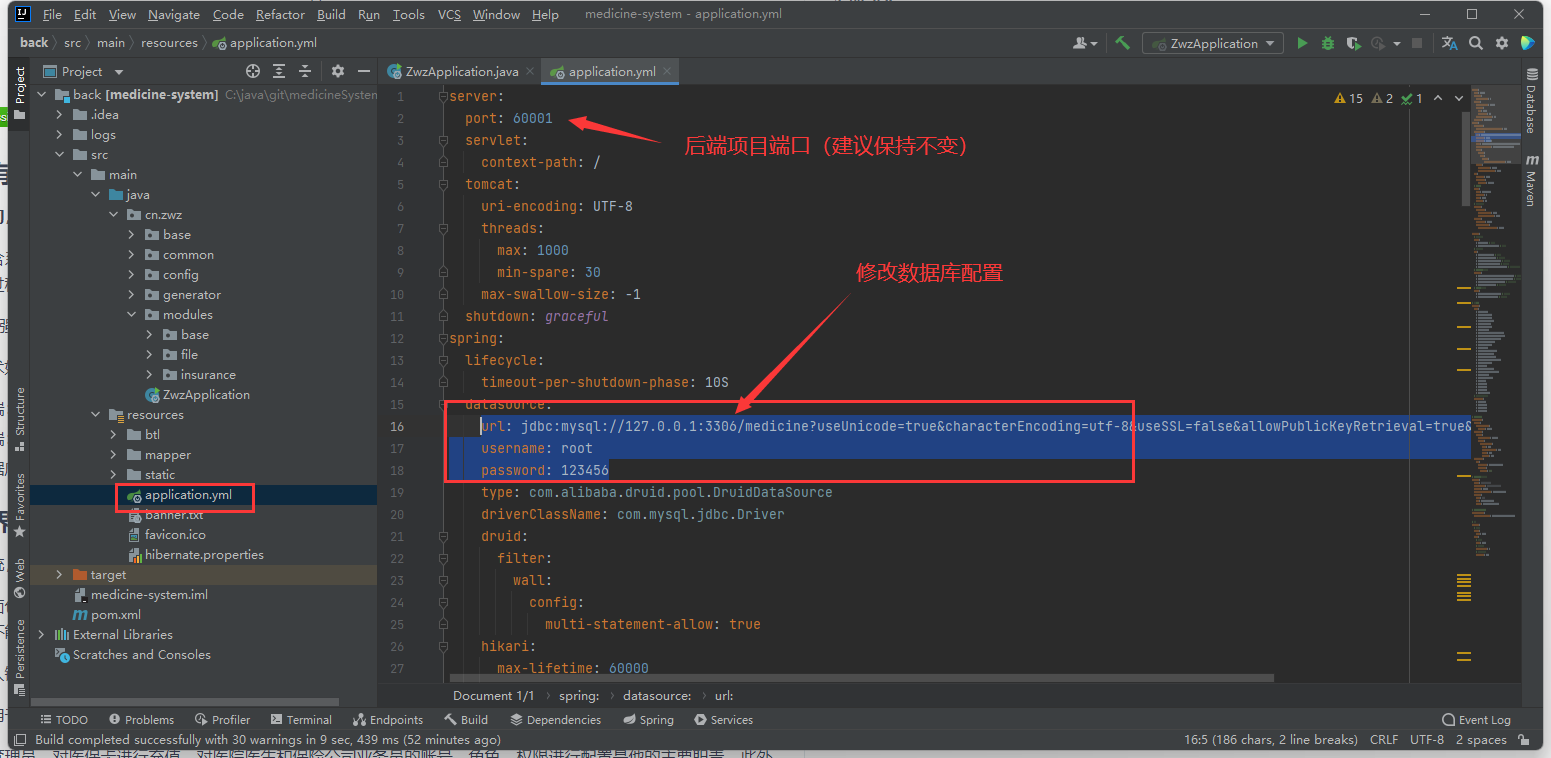
Task: Expand the target folder
Action: tap(59, 574)
